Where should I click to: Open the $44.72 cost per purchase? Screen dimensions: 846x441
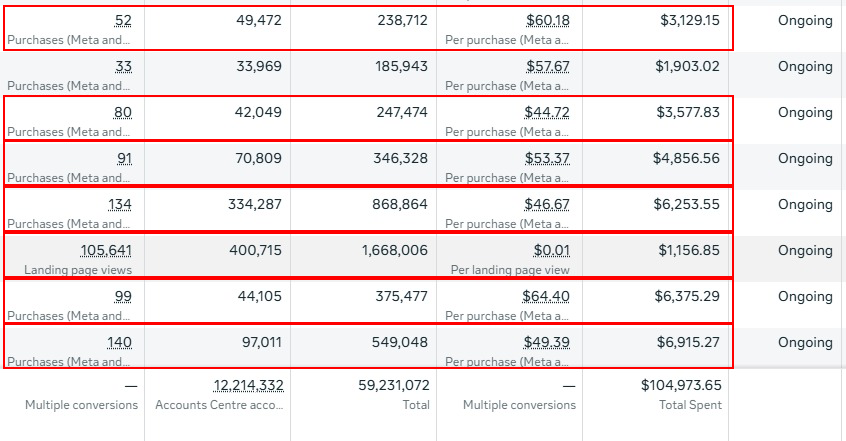pos(548,113)
